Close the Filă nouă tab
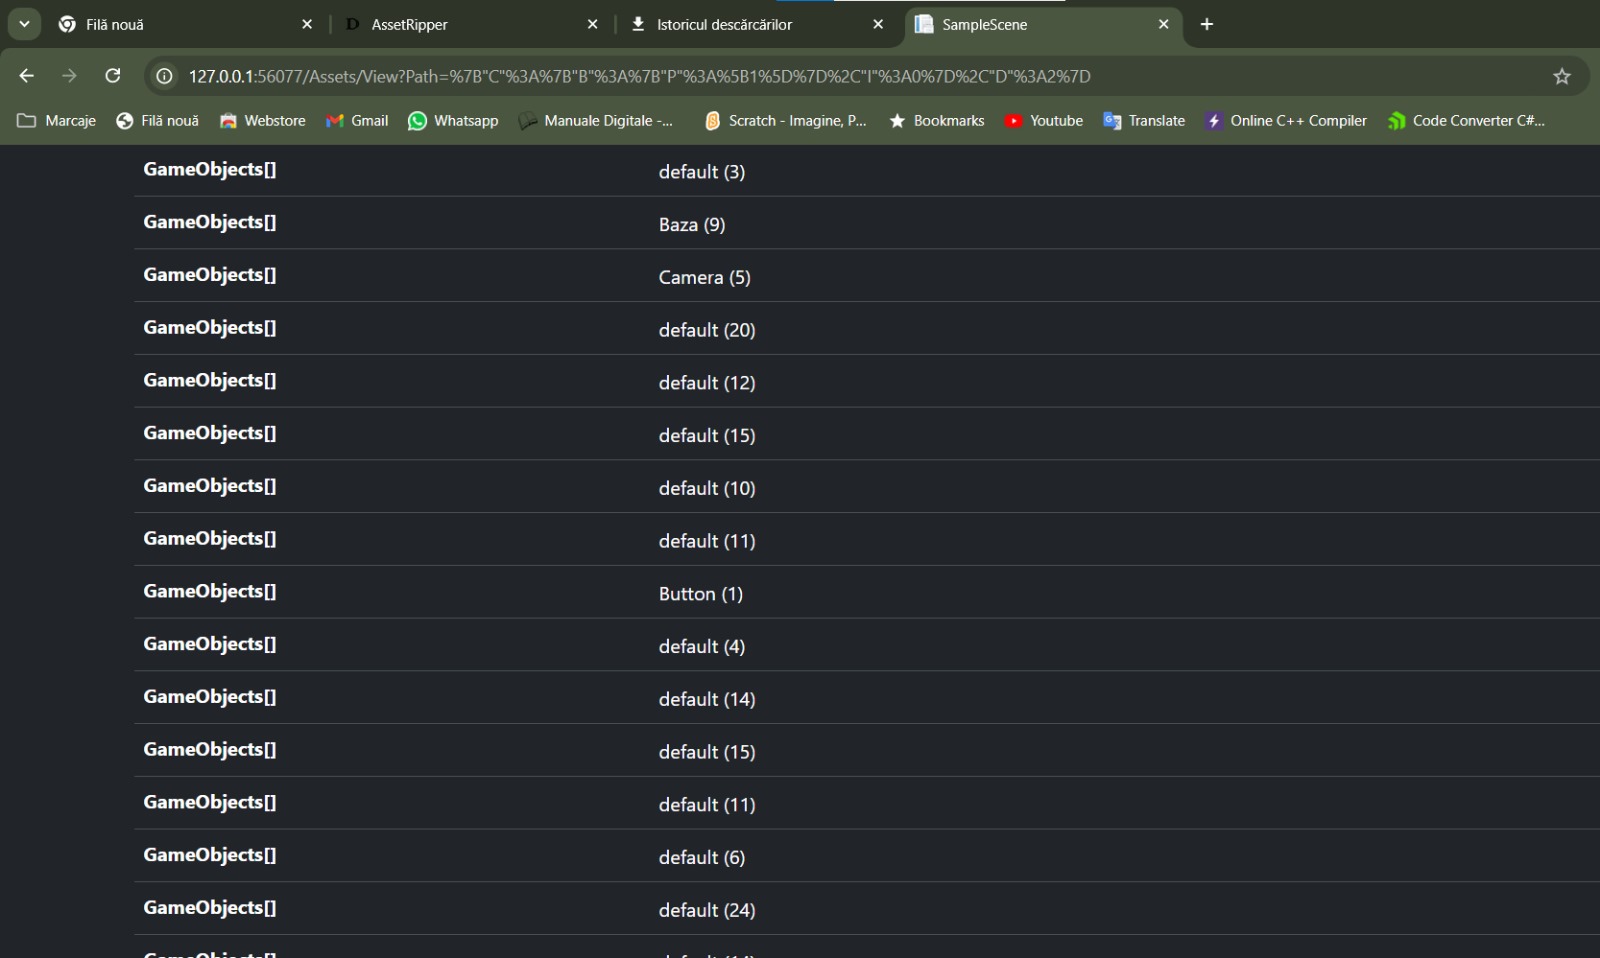1600x958 pixels. coord(307,24)
